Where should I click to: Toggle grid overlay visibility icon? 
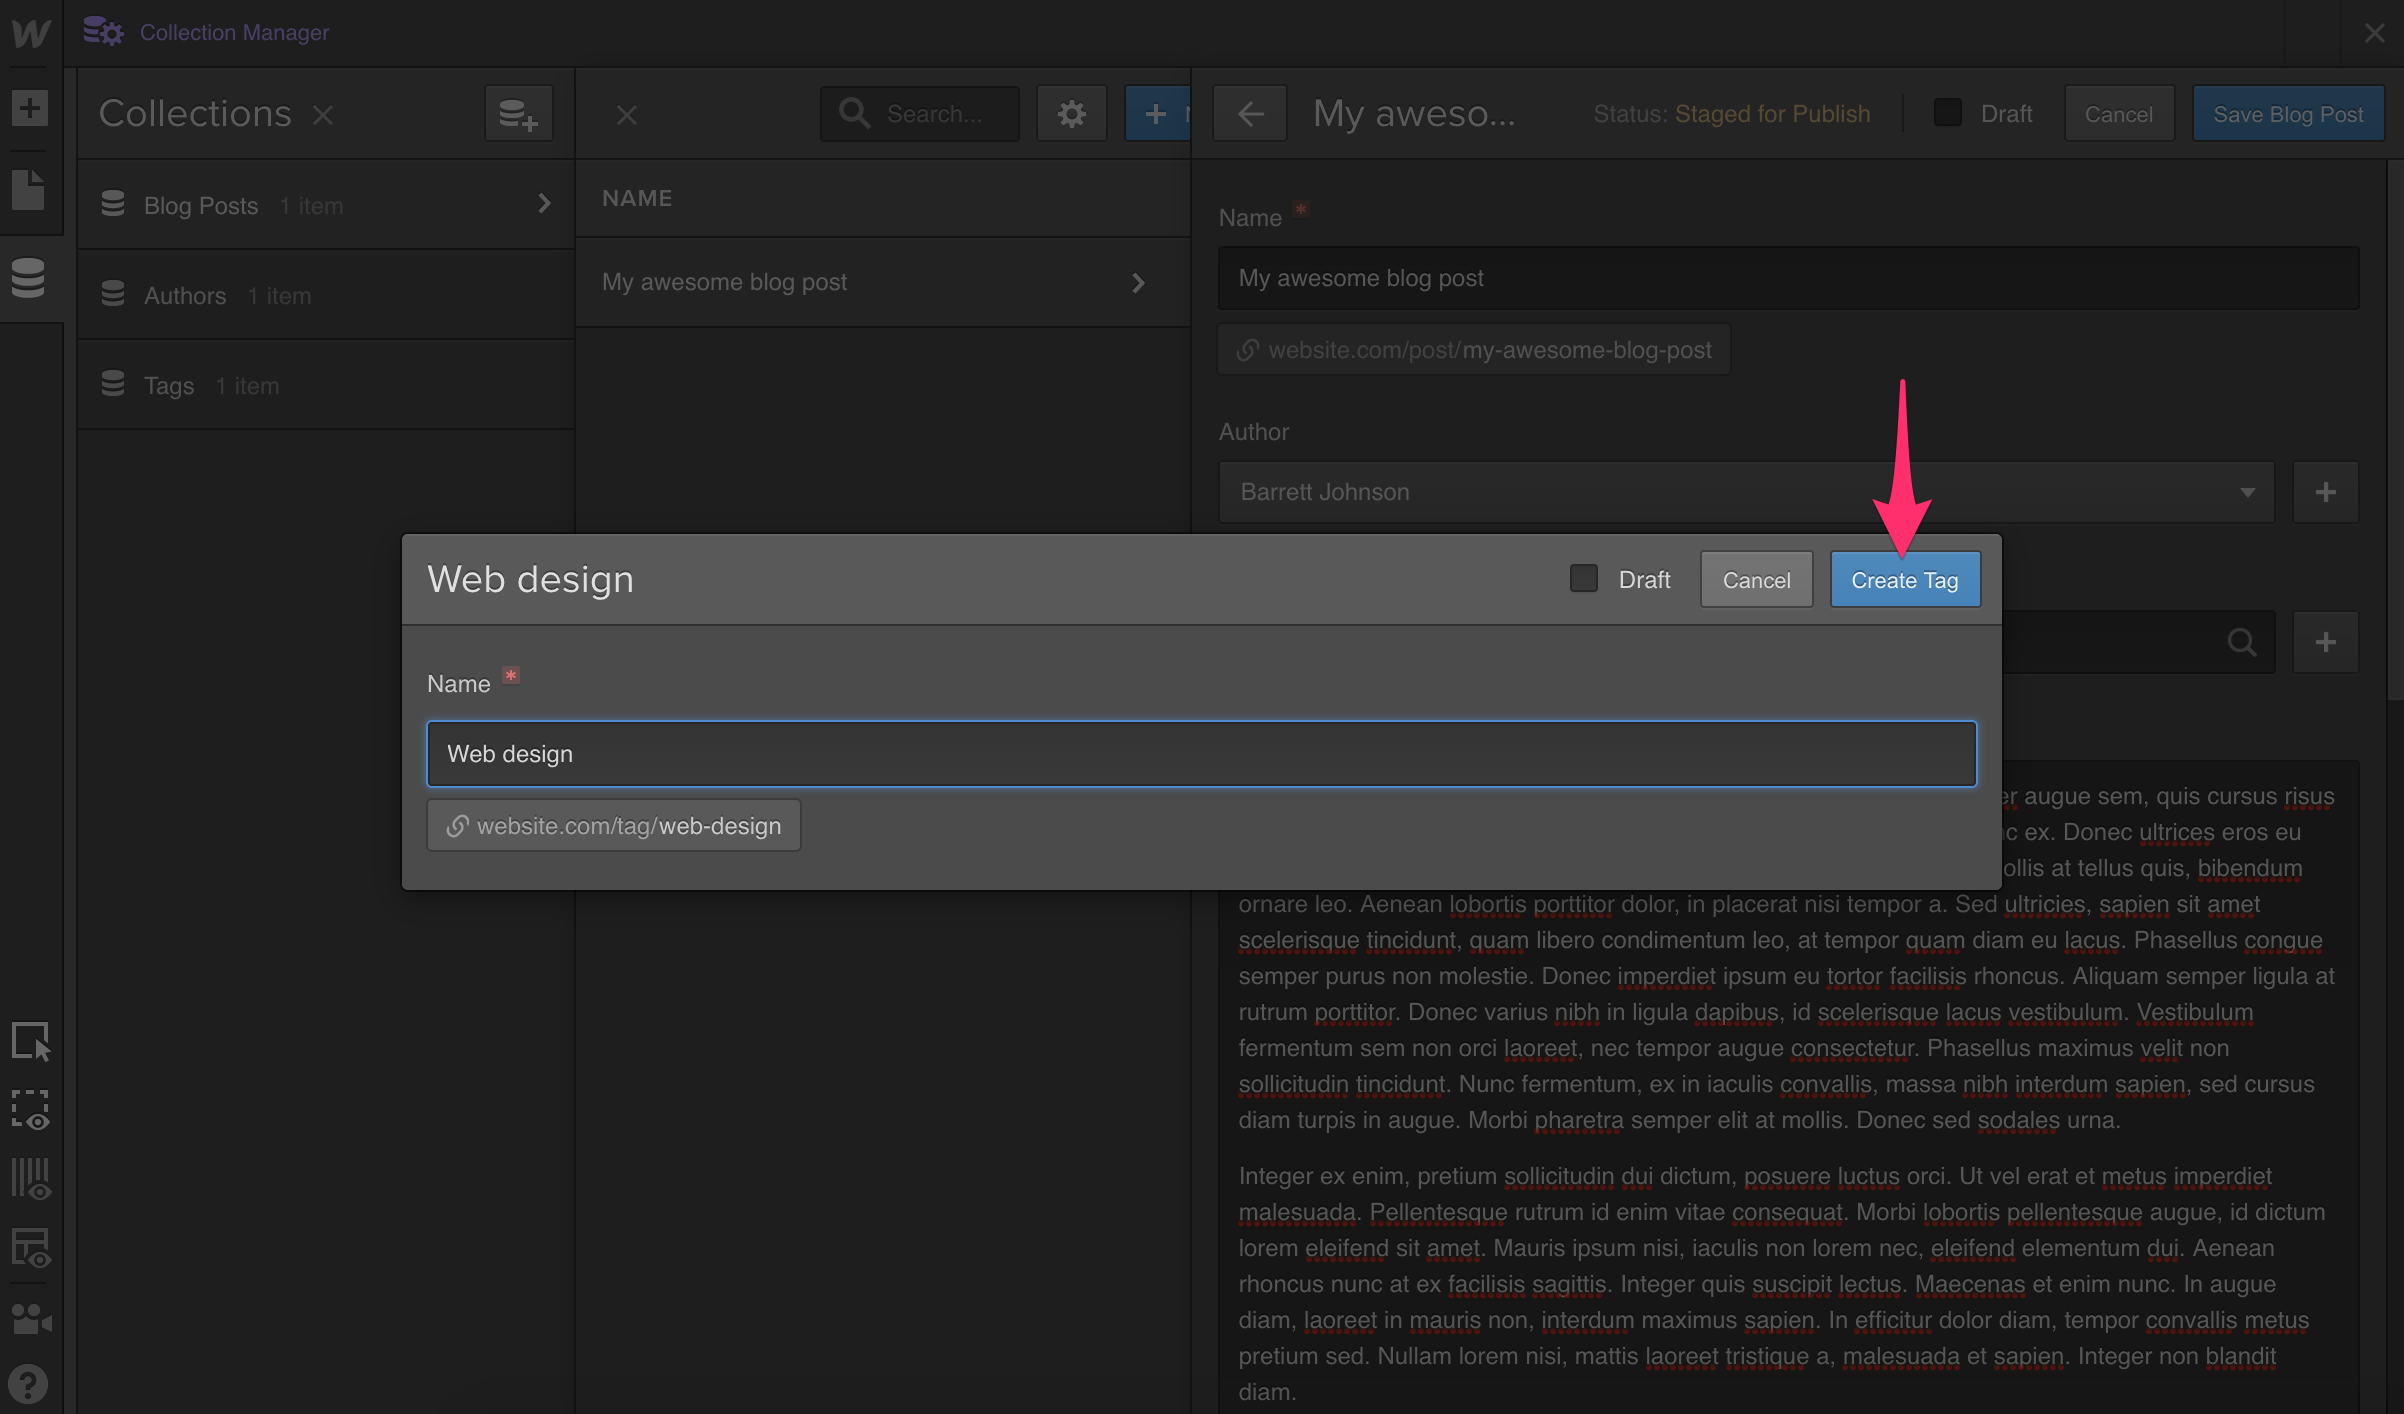tap(31, 1180)
